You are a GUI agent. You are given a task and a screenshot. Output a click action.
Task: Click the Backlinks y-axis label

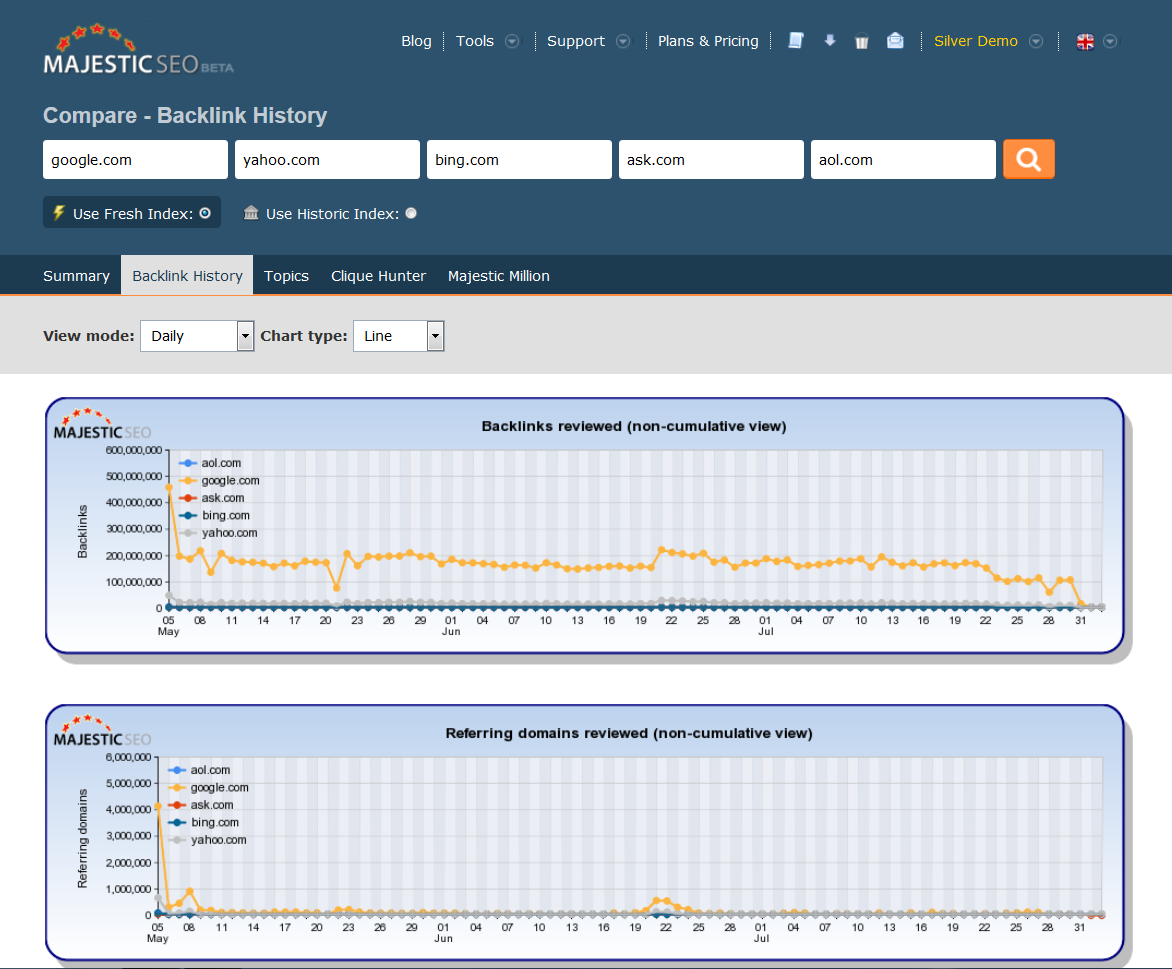tap(82, 532)
